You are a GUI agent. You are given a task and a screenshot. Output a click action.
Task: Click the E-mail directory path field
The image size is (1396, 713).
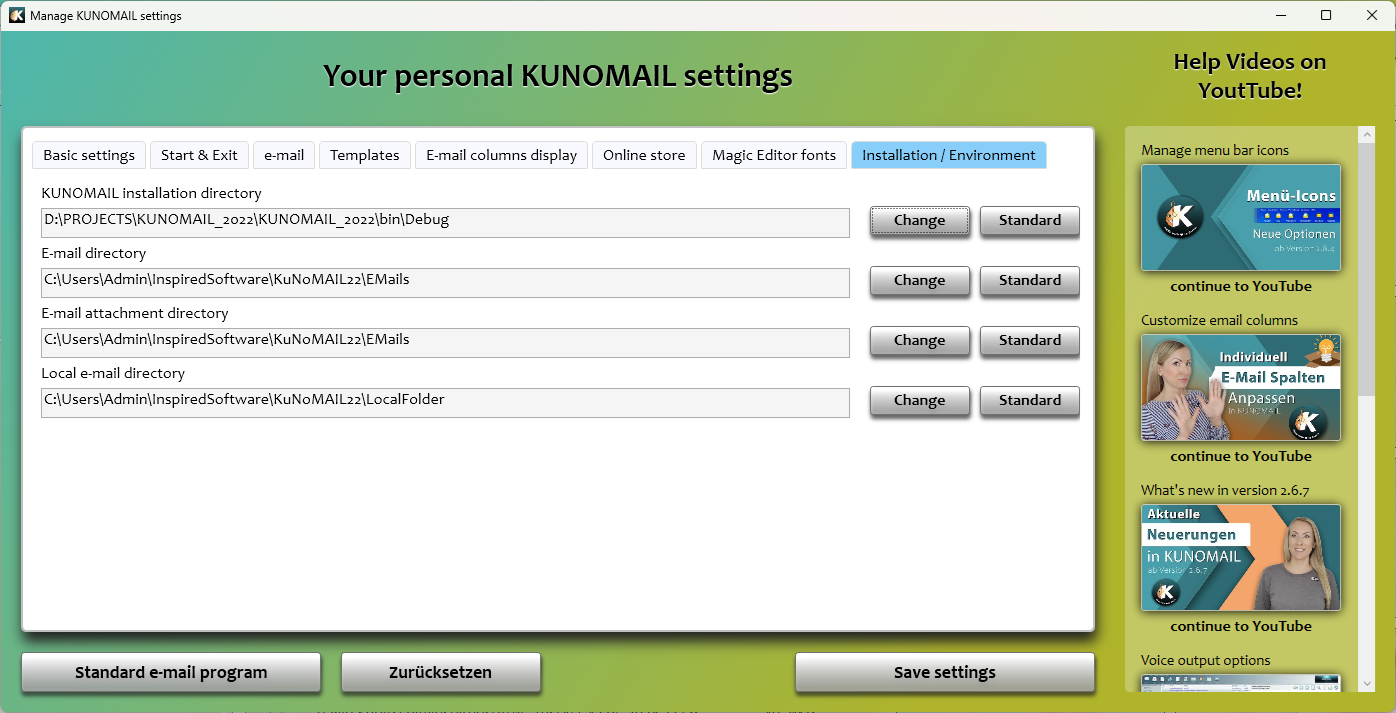pos(445,283)
